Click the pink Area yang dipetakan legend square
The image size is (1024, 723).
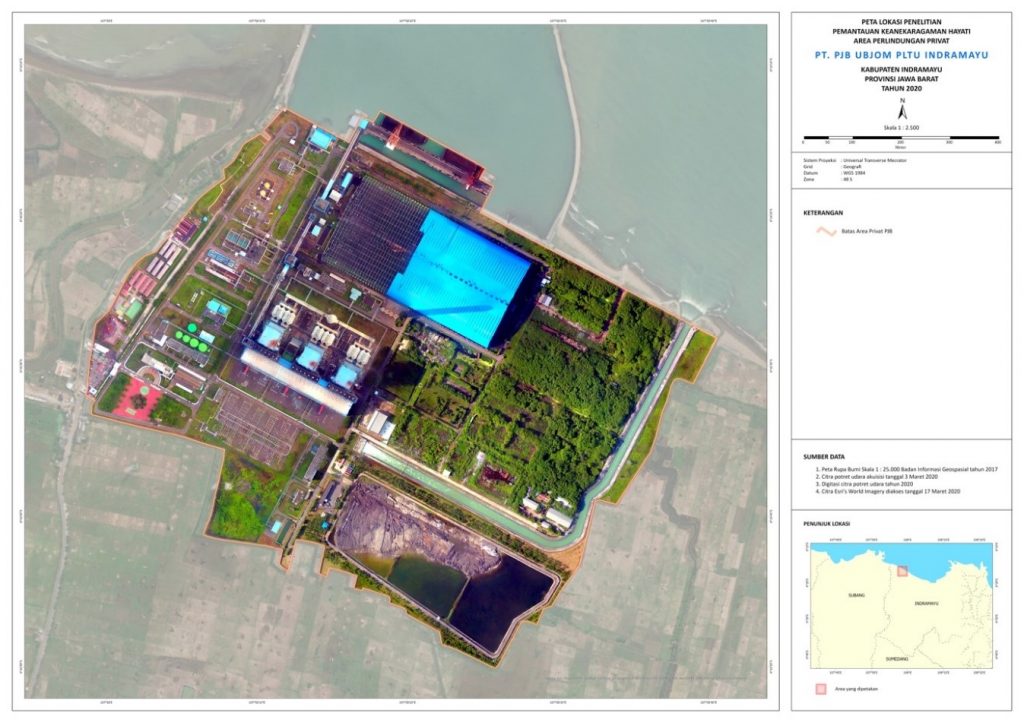point(819,688)
